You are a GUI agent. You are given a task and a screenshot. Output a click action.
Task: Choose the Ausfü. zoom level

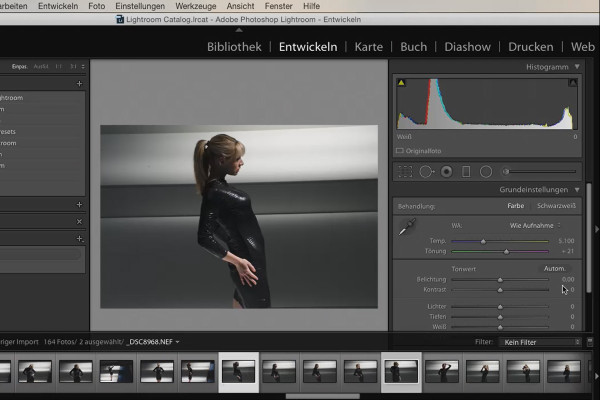pos(41,67)
